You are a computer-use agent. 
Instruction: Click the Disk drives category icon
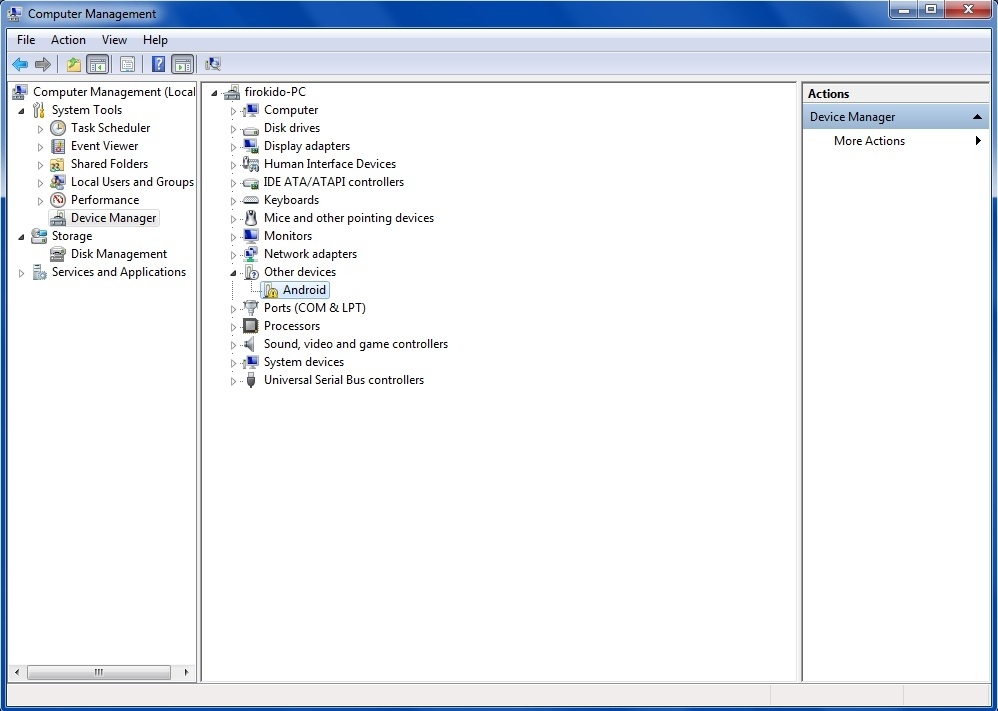tap(251, 129)
